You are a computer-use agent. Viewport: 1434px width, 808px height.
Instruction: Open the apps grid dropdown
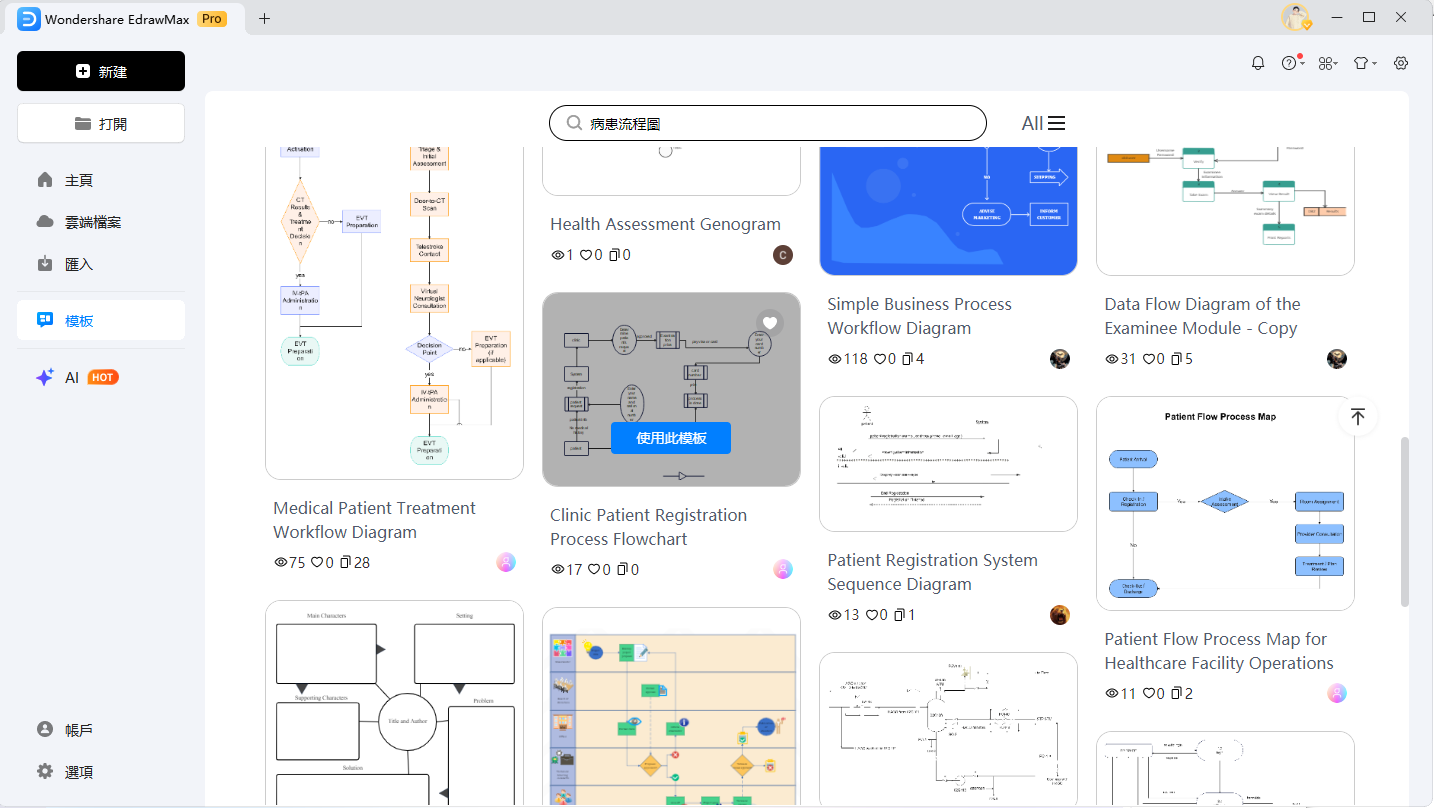click(1327, 63)
